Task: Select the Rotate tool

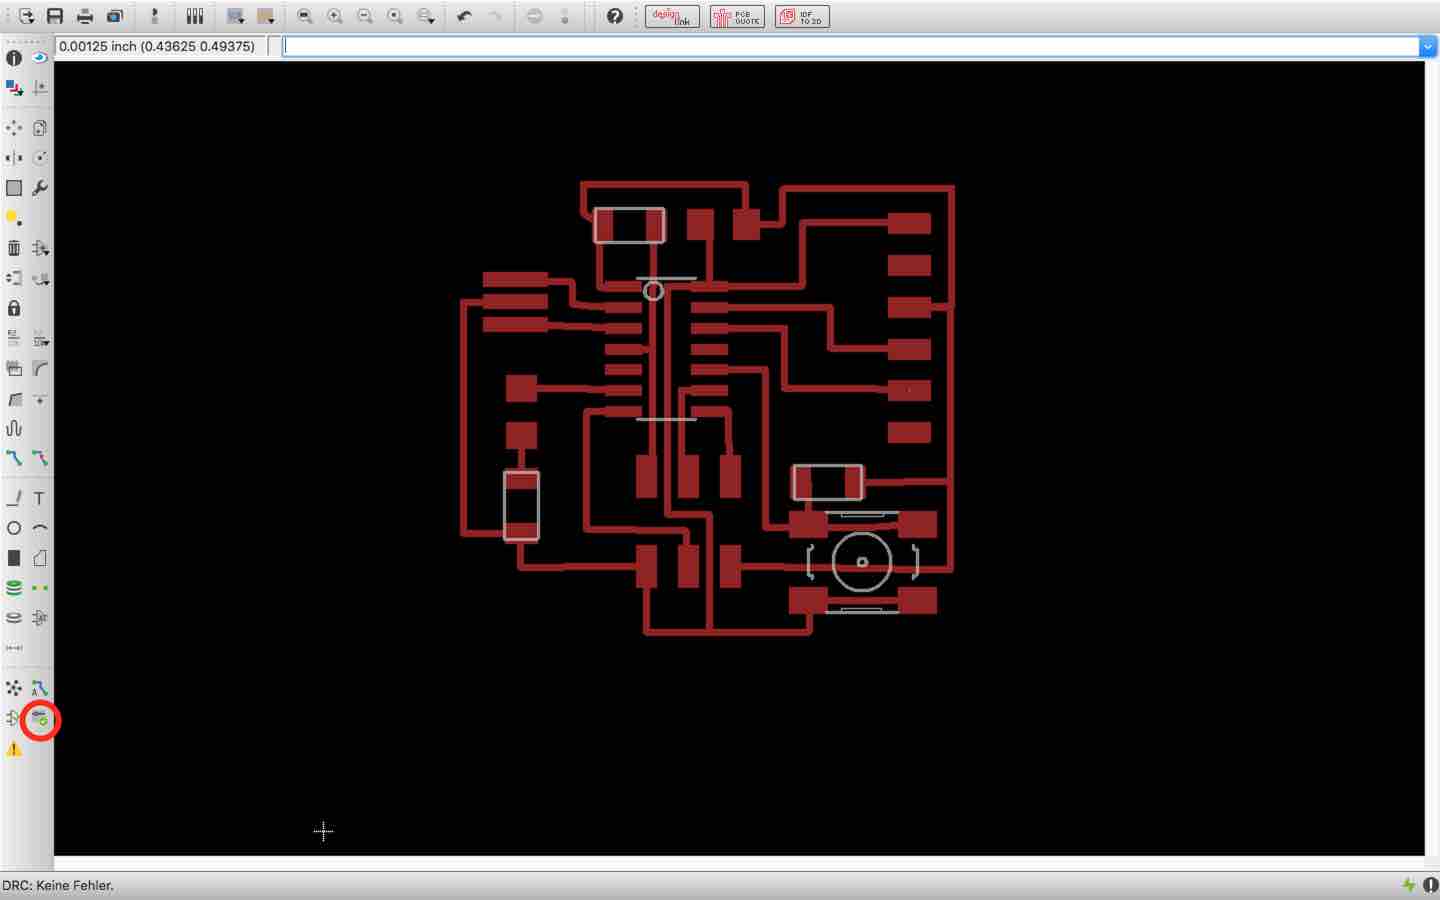Action: 40,158
